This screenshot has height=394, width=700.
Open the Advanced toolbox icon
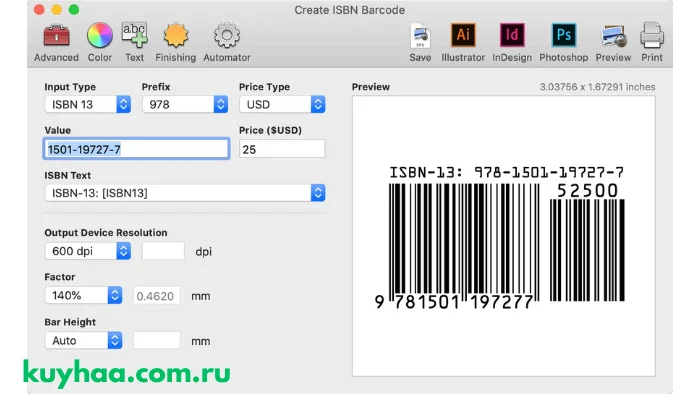[56, 36]
